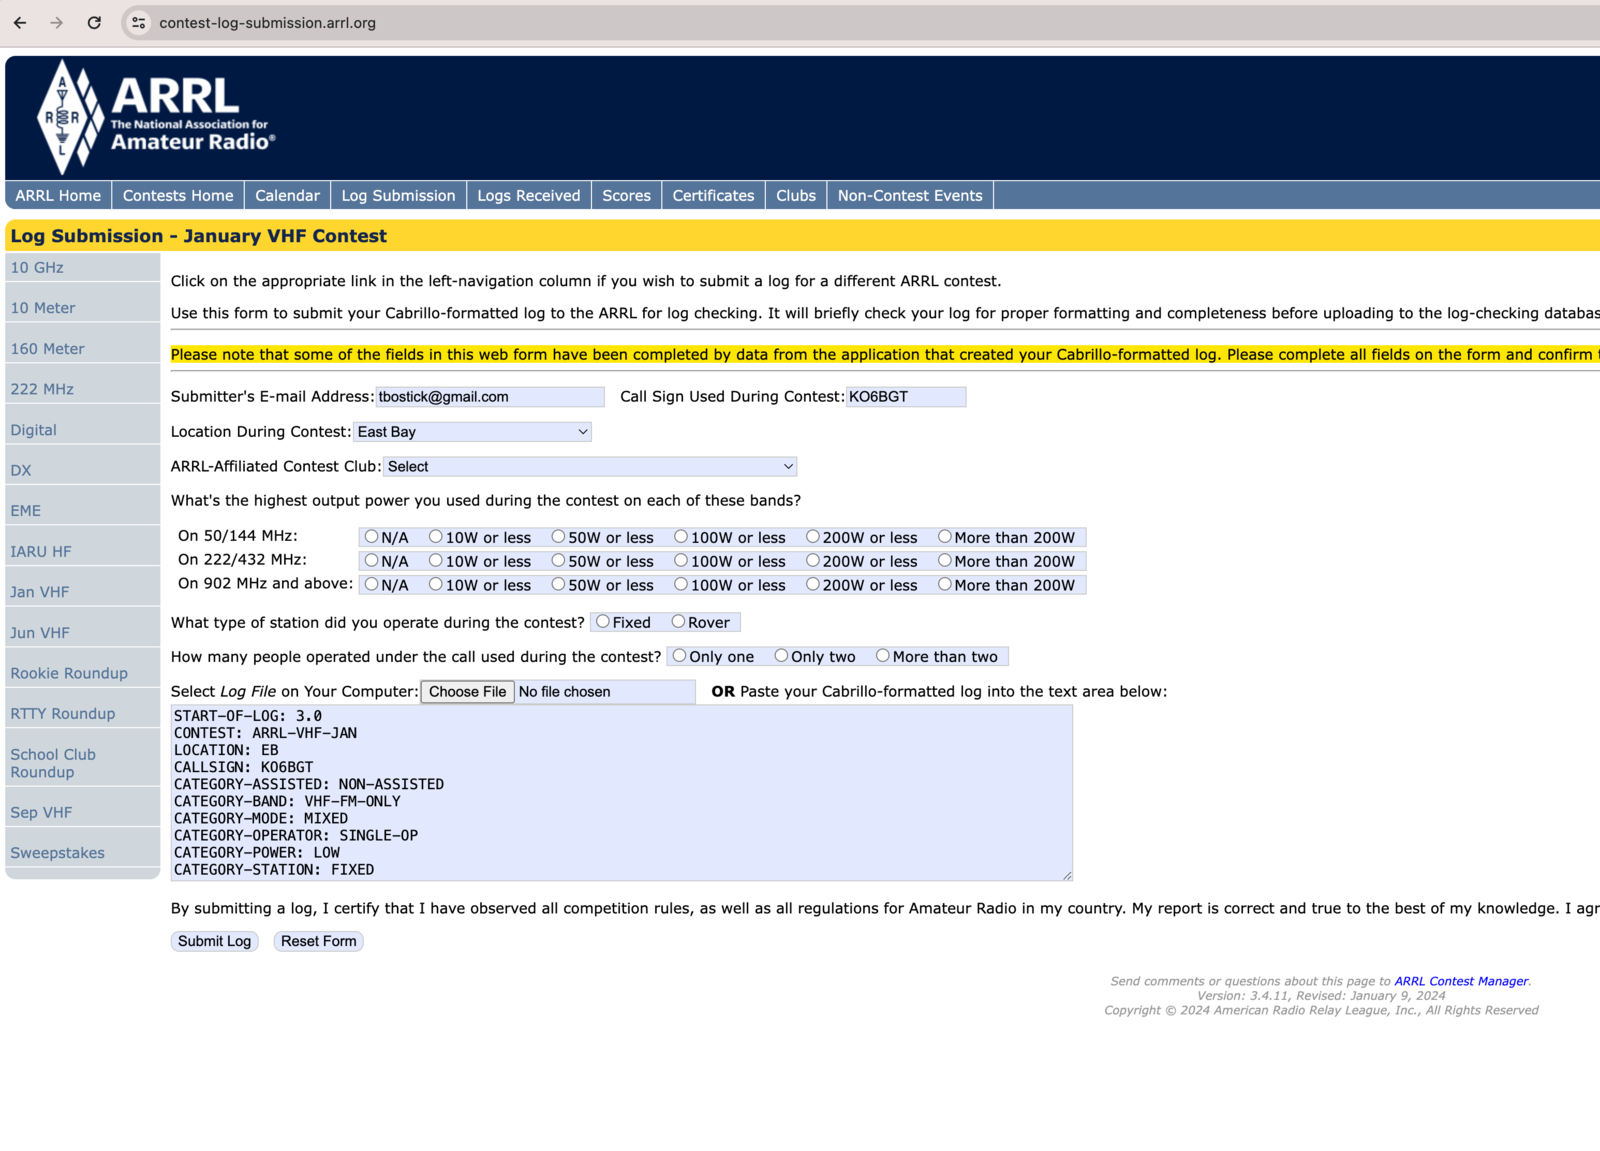This screenshot has height=1151, width=1600.
Task: Open EME contest in sidebar
Action: tap(26, 511)
